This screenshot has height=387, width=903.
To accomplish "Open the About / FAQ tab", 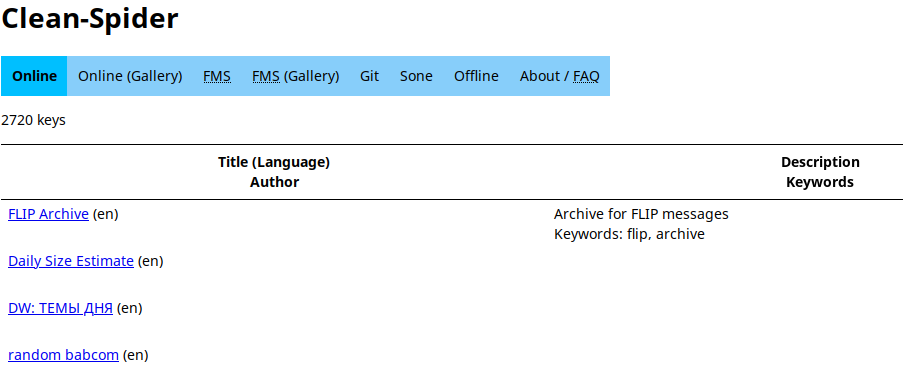I will point(560,76).
